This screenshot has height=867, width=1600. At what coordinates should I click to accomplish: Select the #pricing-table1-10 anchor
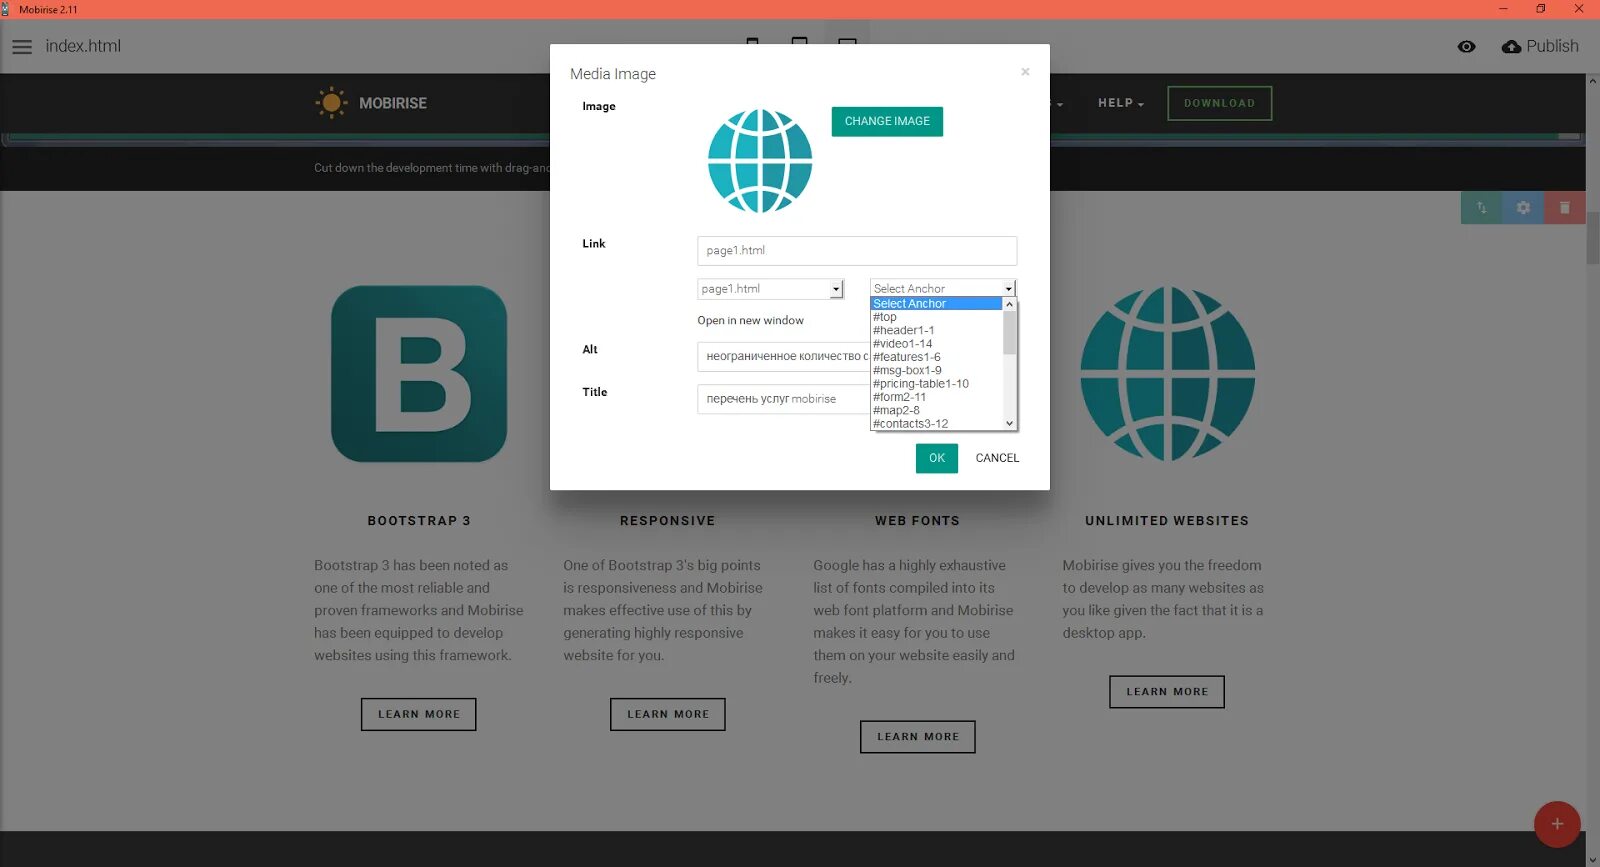click(x=936, y=384)
